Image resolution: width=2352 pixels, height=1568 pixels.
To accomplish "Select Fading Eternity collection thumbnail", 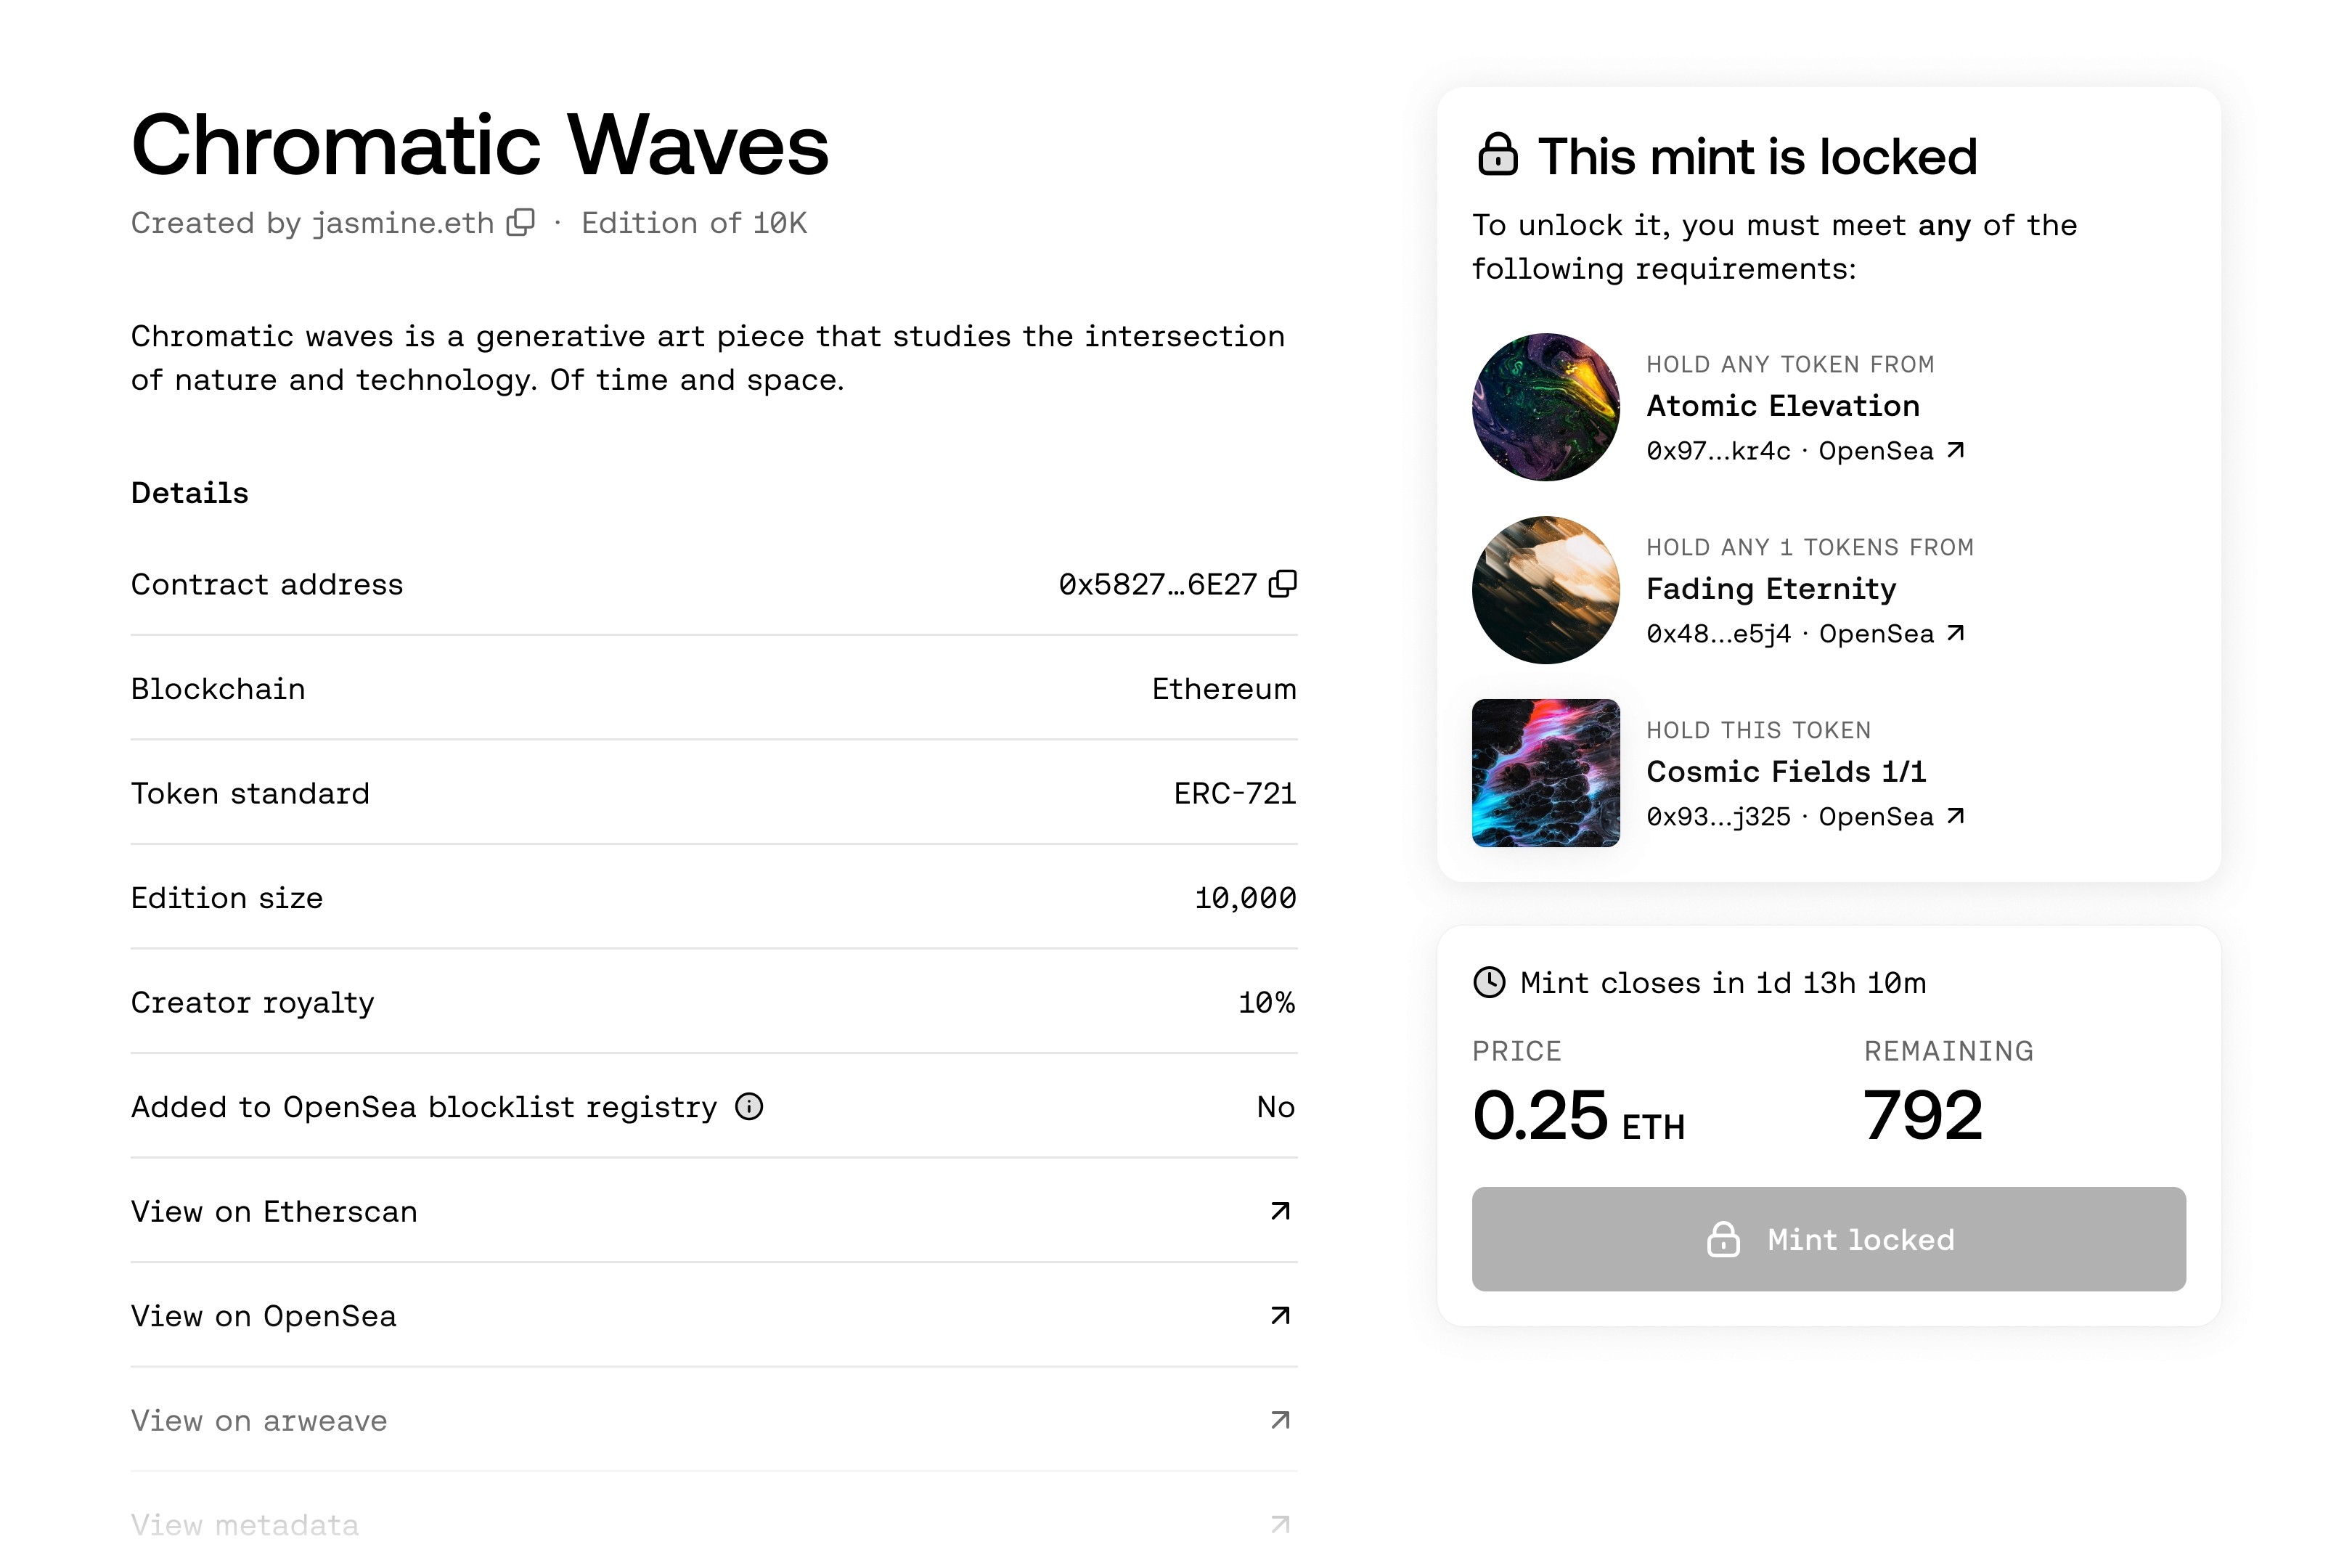I will [x=1546, y=590].
